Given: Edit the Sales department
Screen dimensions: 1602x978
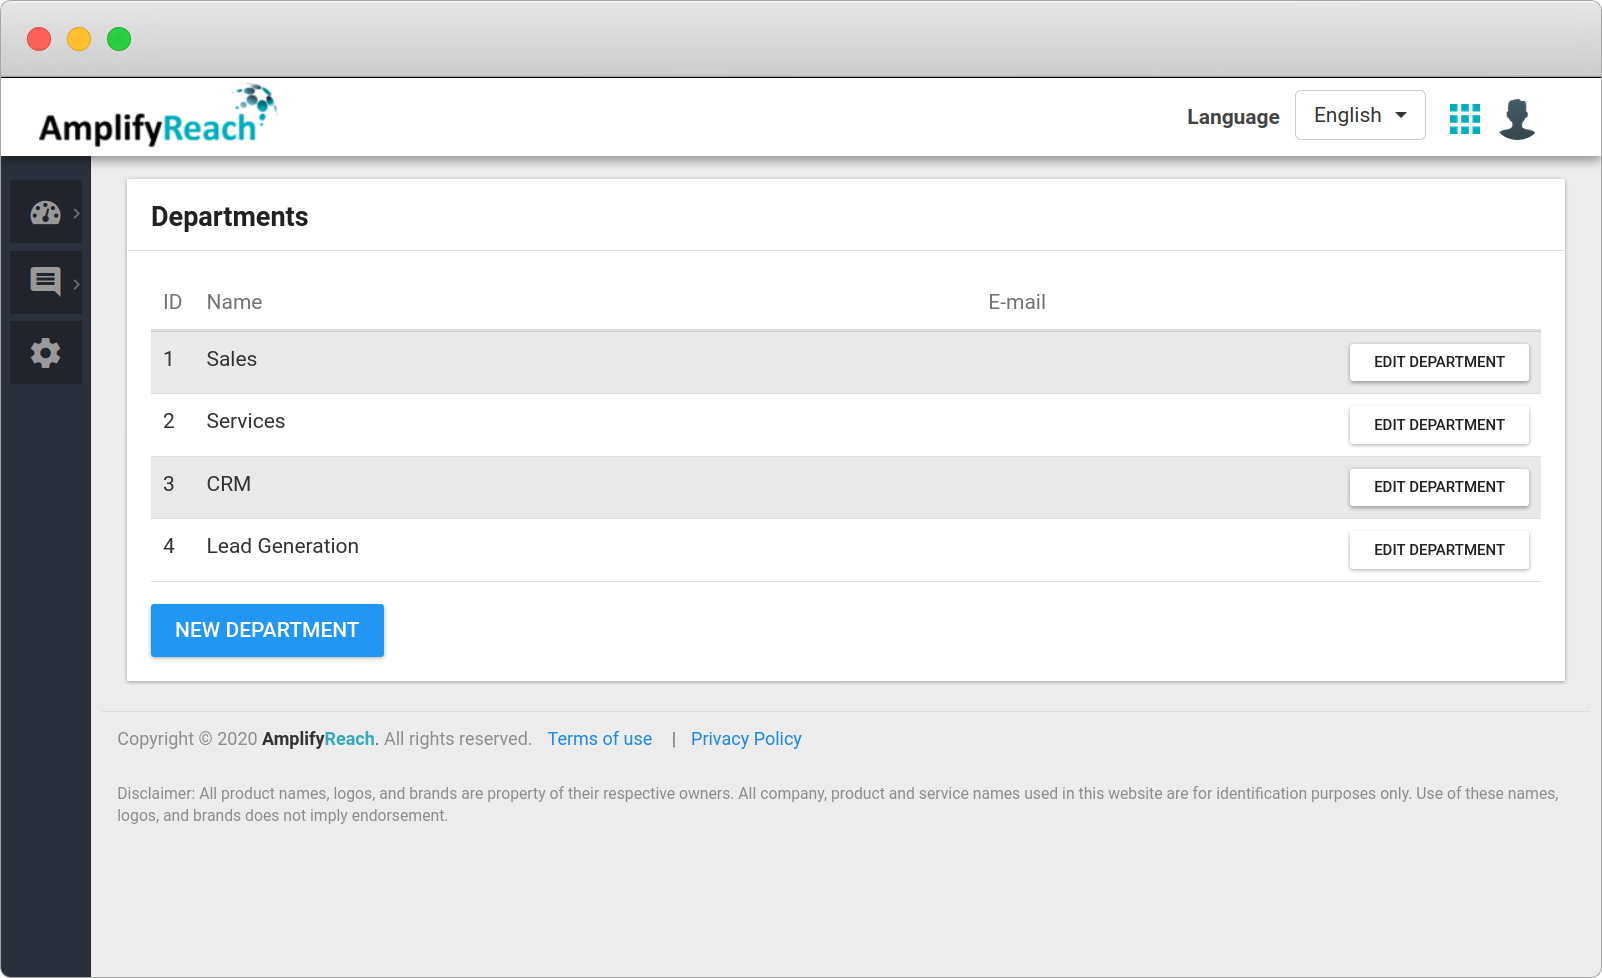Looking at the screenshot, I should coord(1438,362).
